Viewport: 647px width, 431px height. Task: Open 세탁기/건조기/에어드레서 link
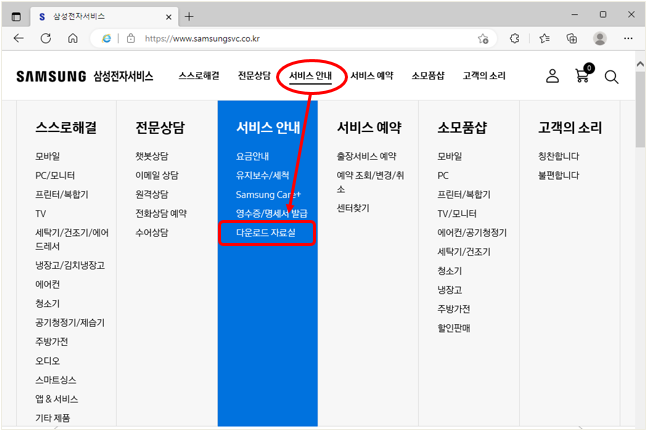(72, 239)
